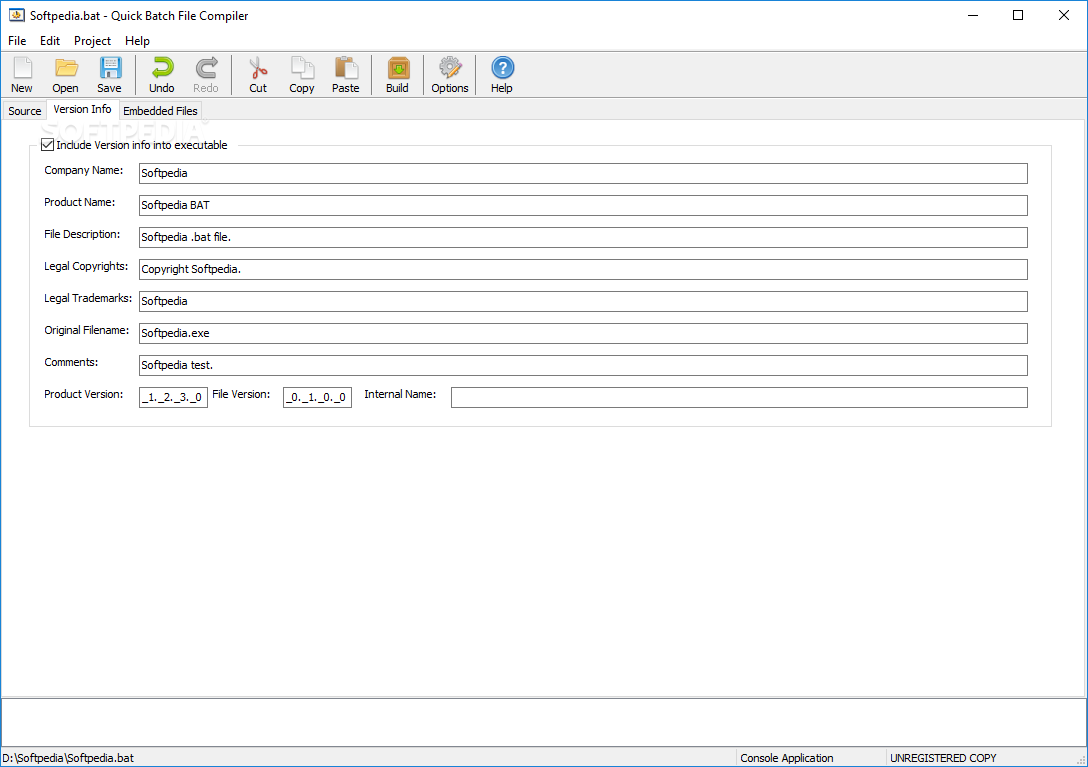Focus the Product Name field
Screen dimensions: 1088x767
(583, 205)
